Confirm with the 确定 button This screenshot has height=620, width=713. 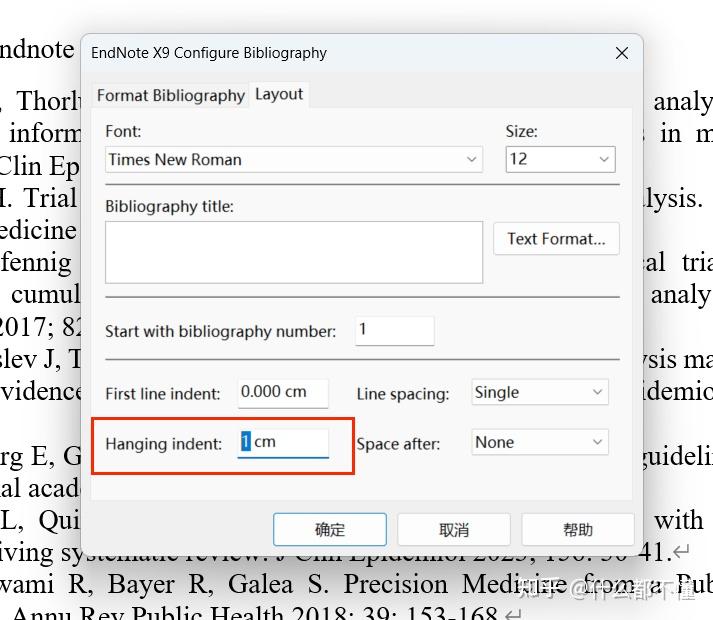click(330, 529)
